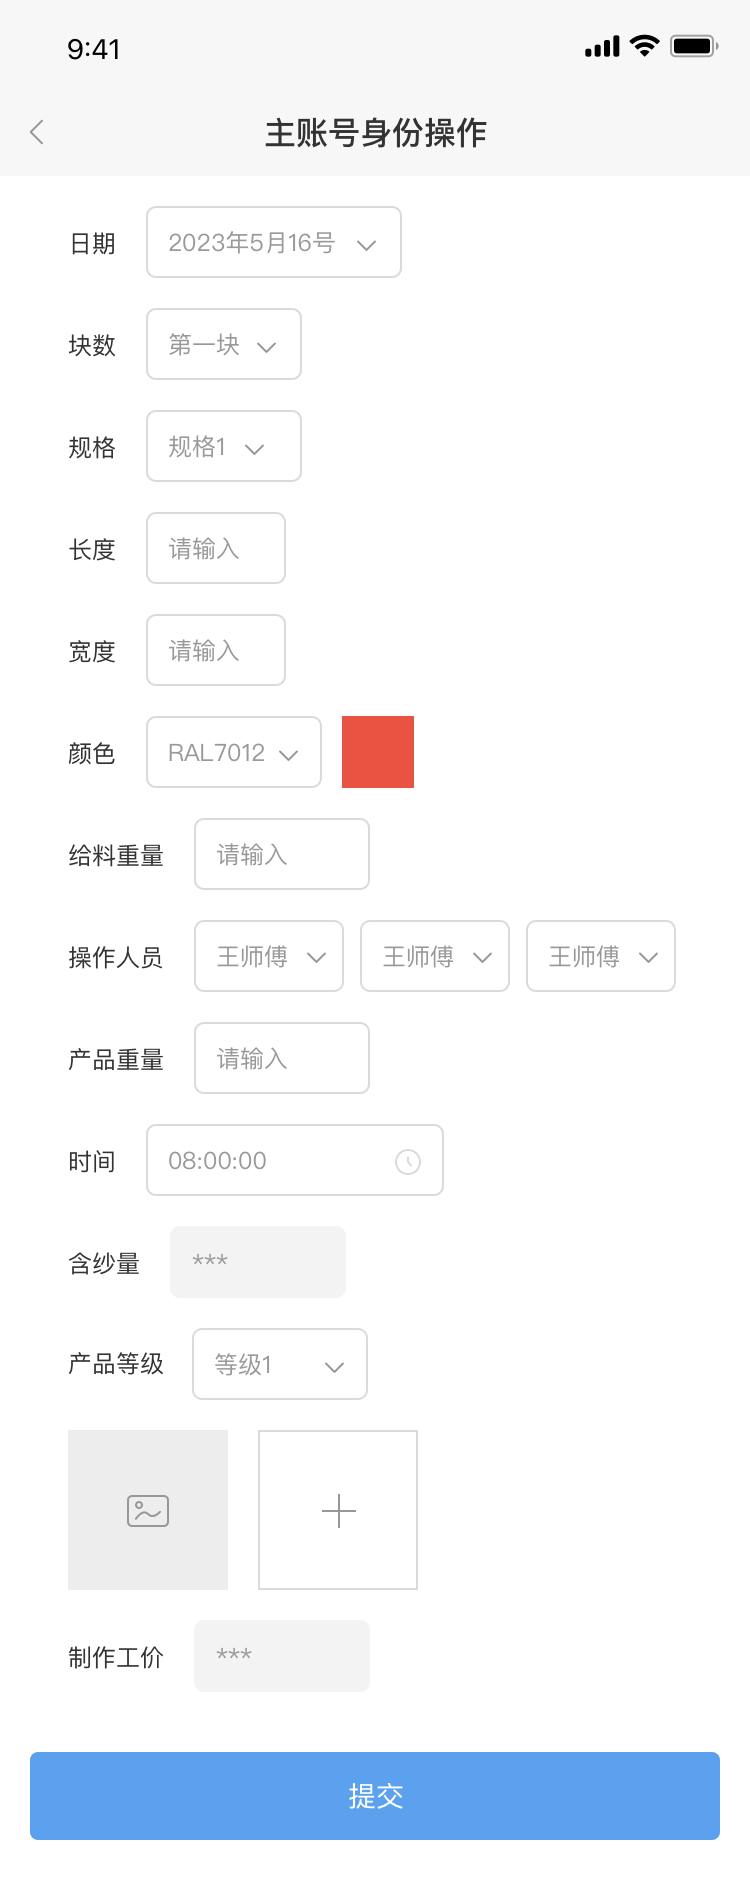Open the 规格1 specification dropdown
This screenshot has width=750, height=1892.
tap(224, 446)
